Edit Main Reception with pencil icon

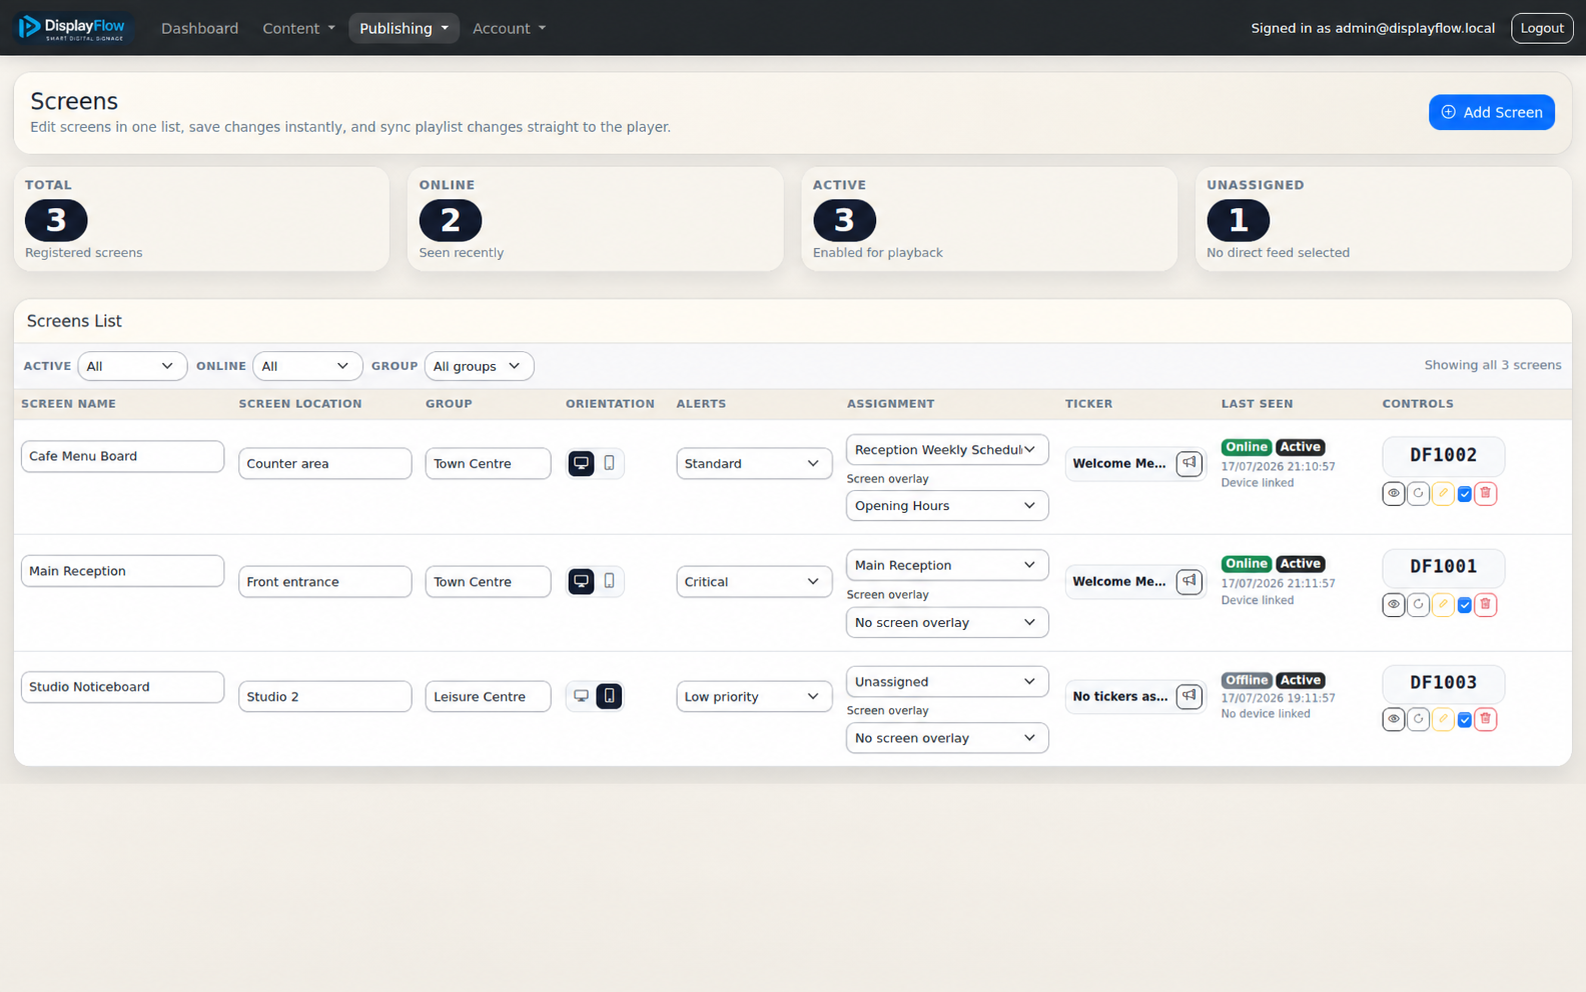[1442, 604]
